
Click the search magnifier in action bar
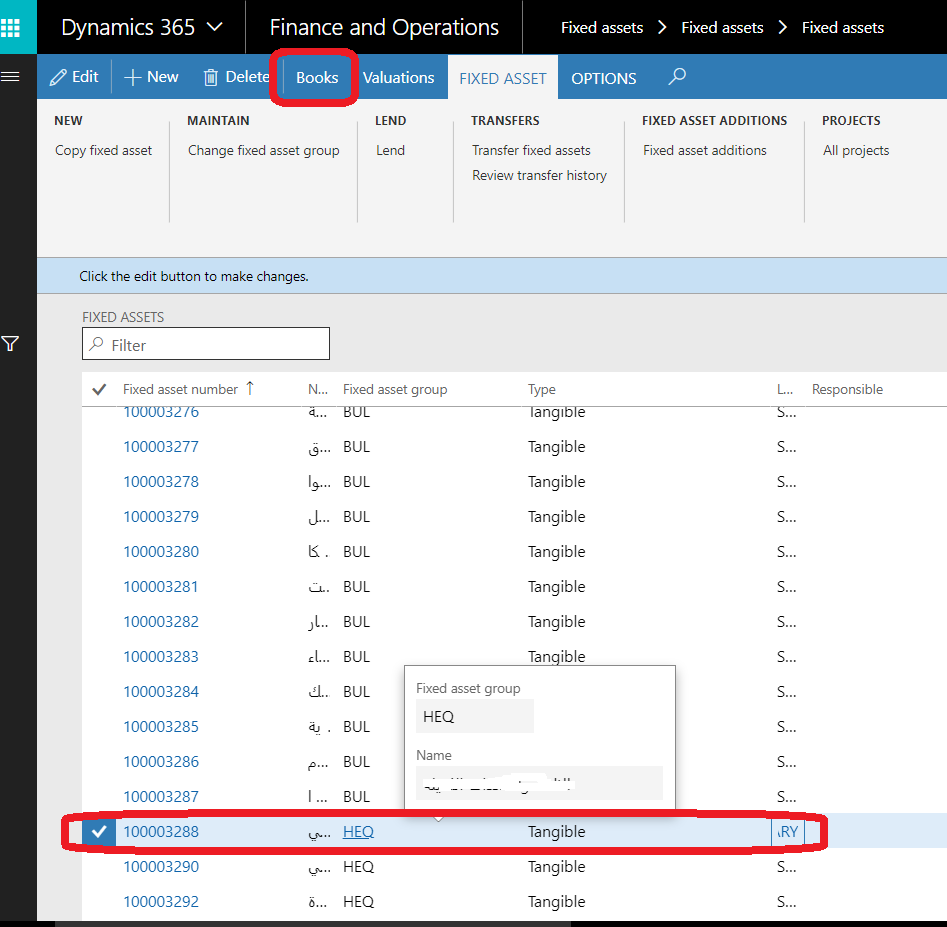point(677,77)
